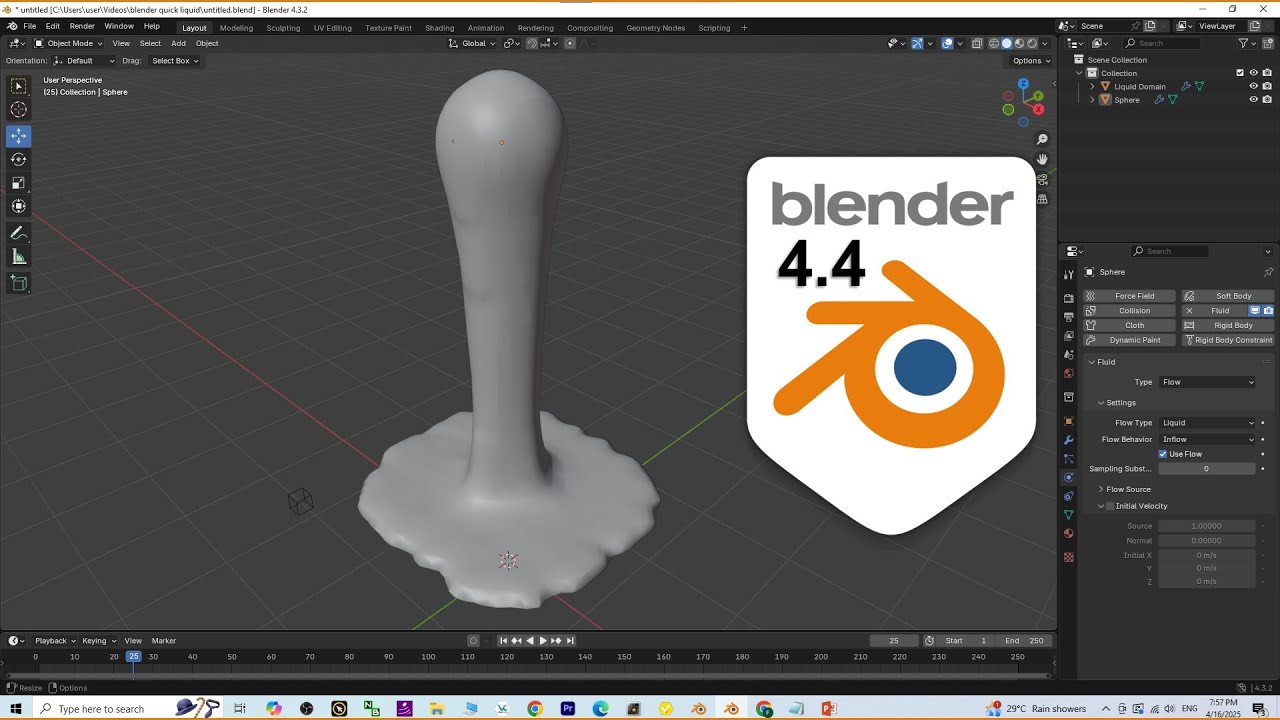Screen dimensions: 1280x720
Task: Hide Sphere in viewport via eye icon
Action: click(1253, 100)
